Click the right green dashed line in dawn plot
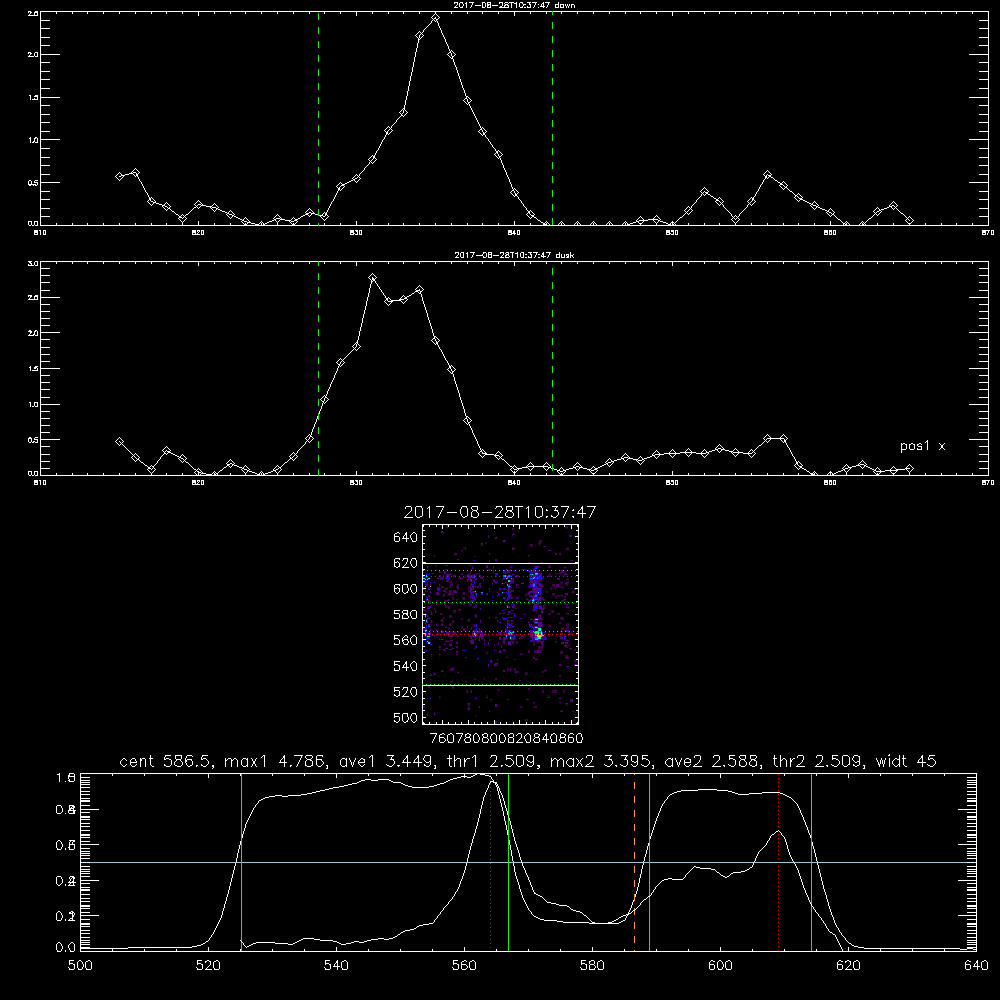1000x1000 pixels. [552, 119]
